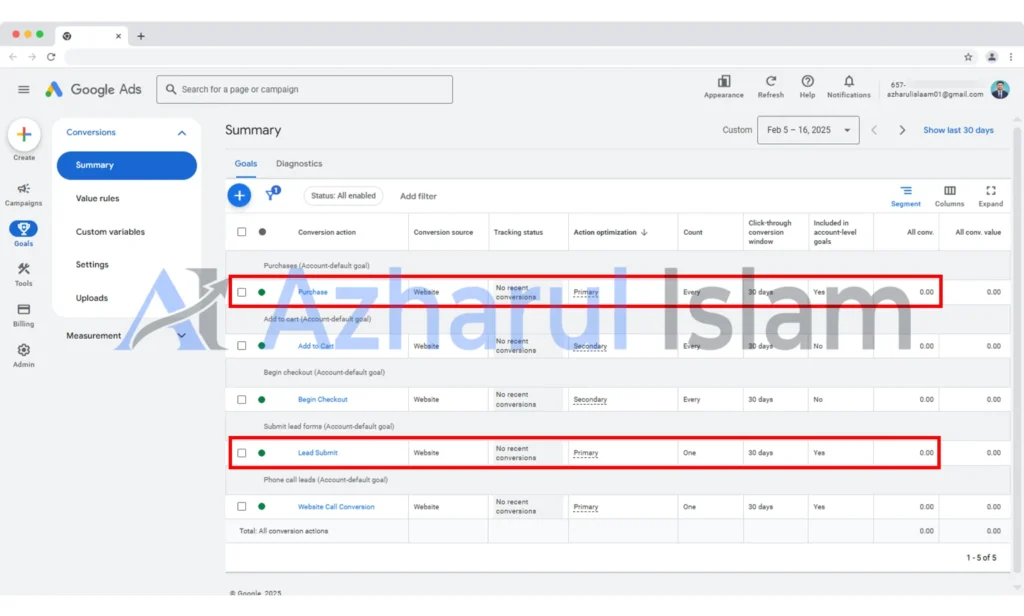This screenshot has height=616, width=1024.
Task: Click the search for page or campaign field
Action: pos(304,89)
